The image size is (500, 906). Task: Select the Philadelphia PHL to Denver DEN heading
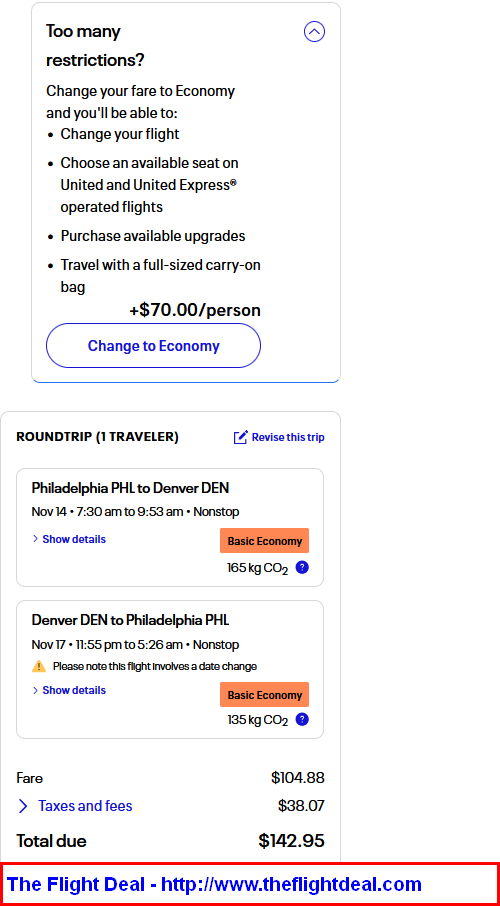coord(130,488)
